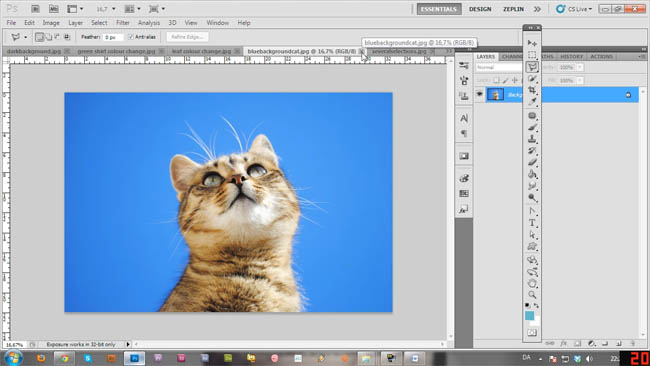Image resolution: width=650 pixels, height=366 pixels.
Task: Select the Eraser tool
Action: pos(532,162)
